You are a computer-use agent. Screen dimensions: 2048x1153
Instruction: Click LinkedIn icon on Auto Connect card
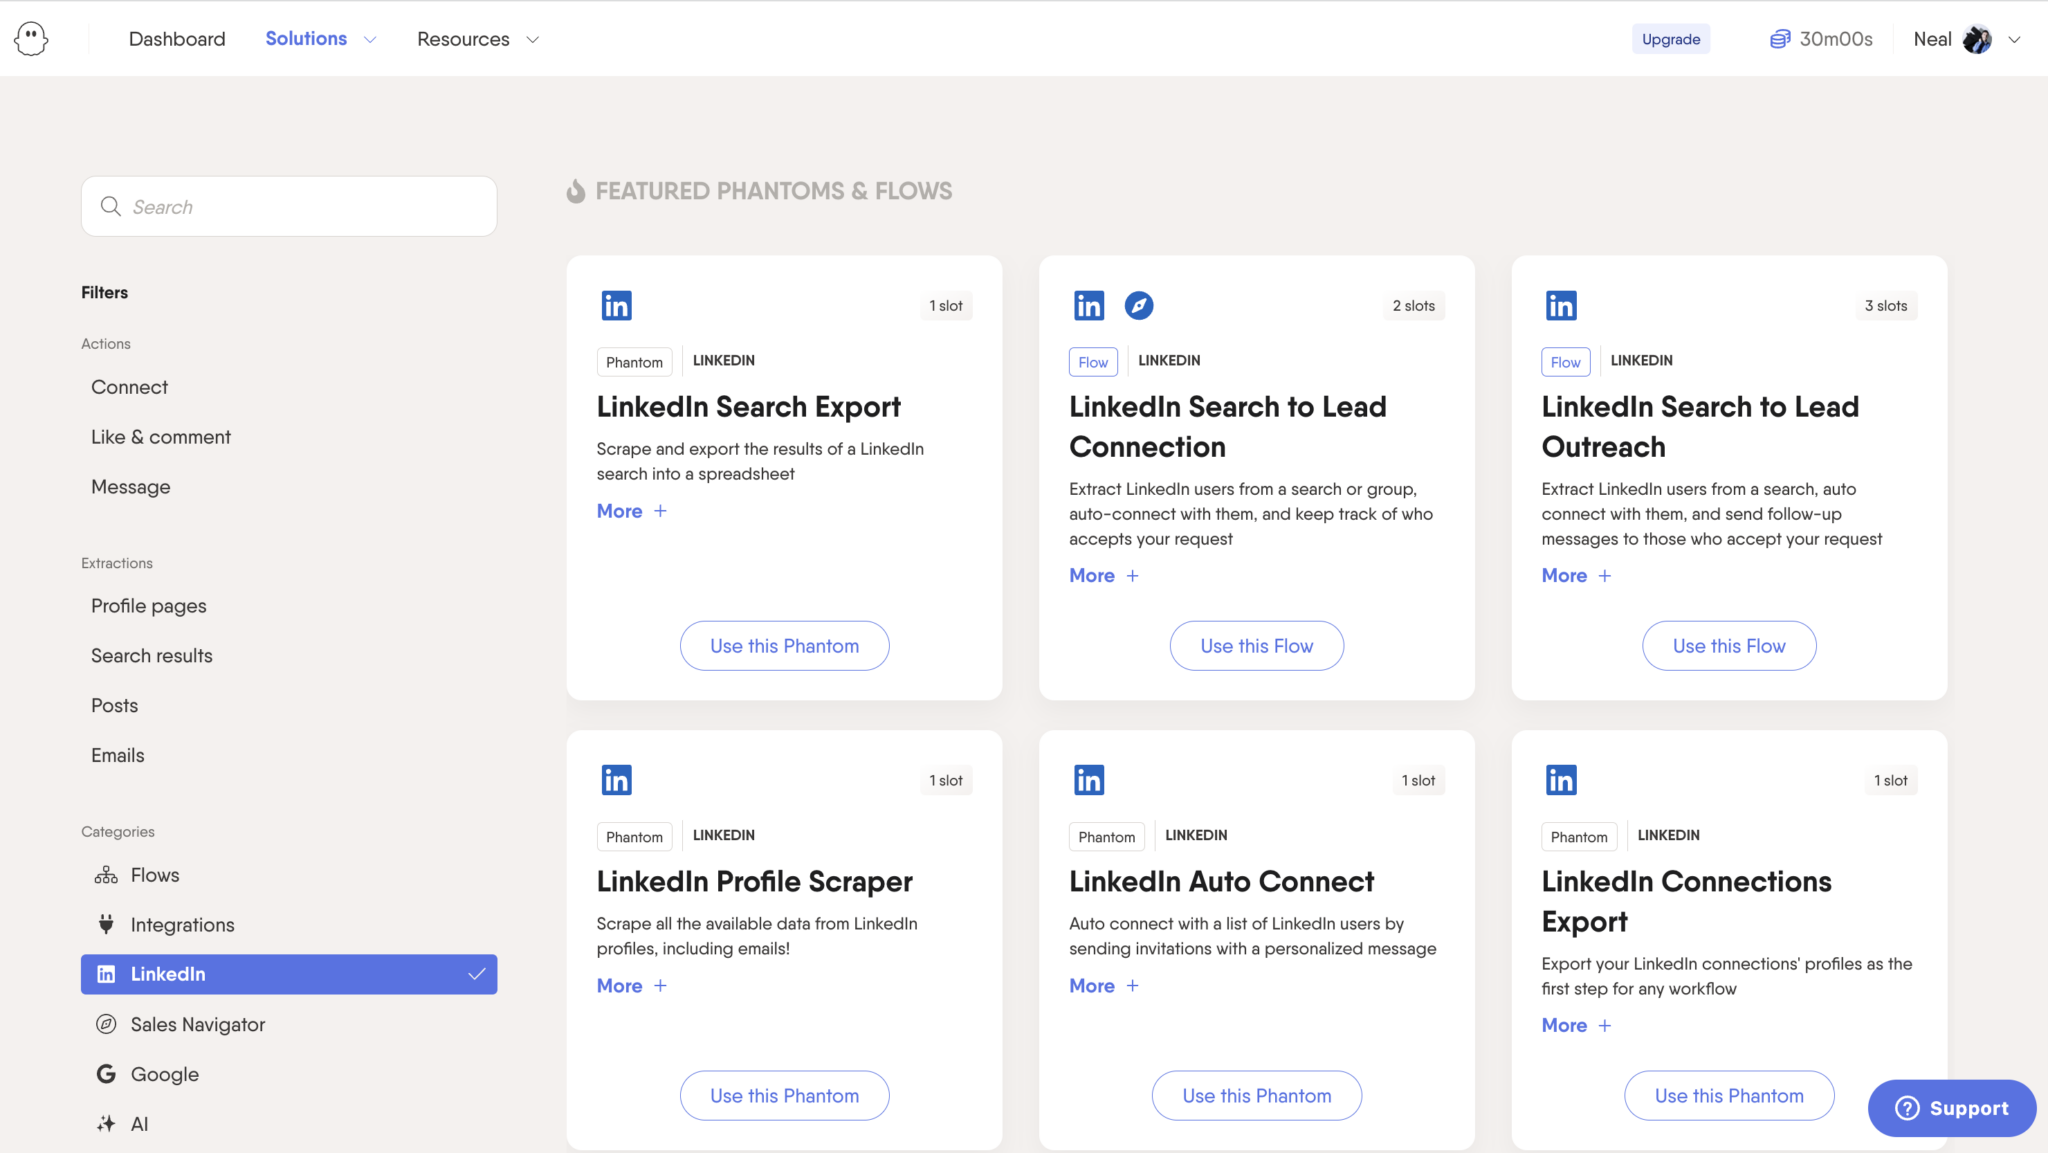pos(1088,780)
